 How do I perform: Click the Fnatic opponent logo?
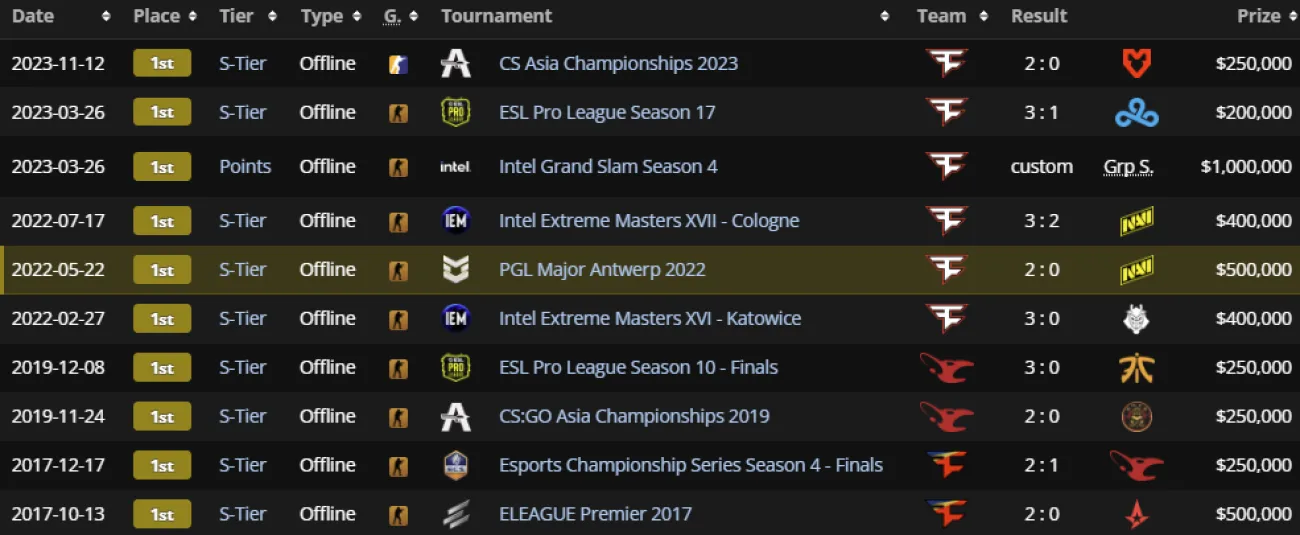[1137, 368]
